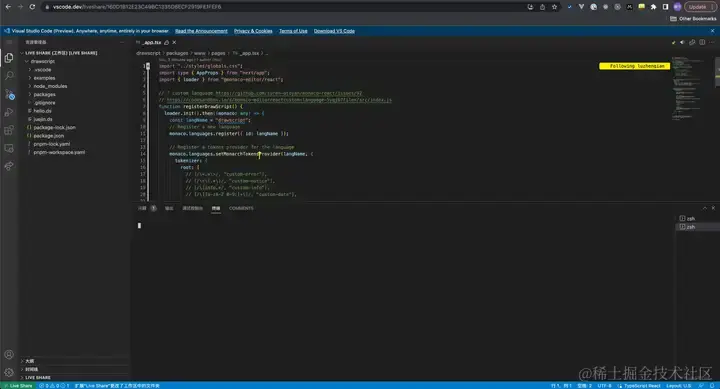Switch to the Terminal panel tab

[216, 208]
